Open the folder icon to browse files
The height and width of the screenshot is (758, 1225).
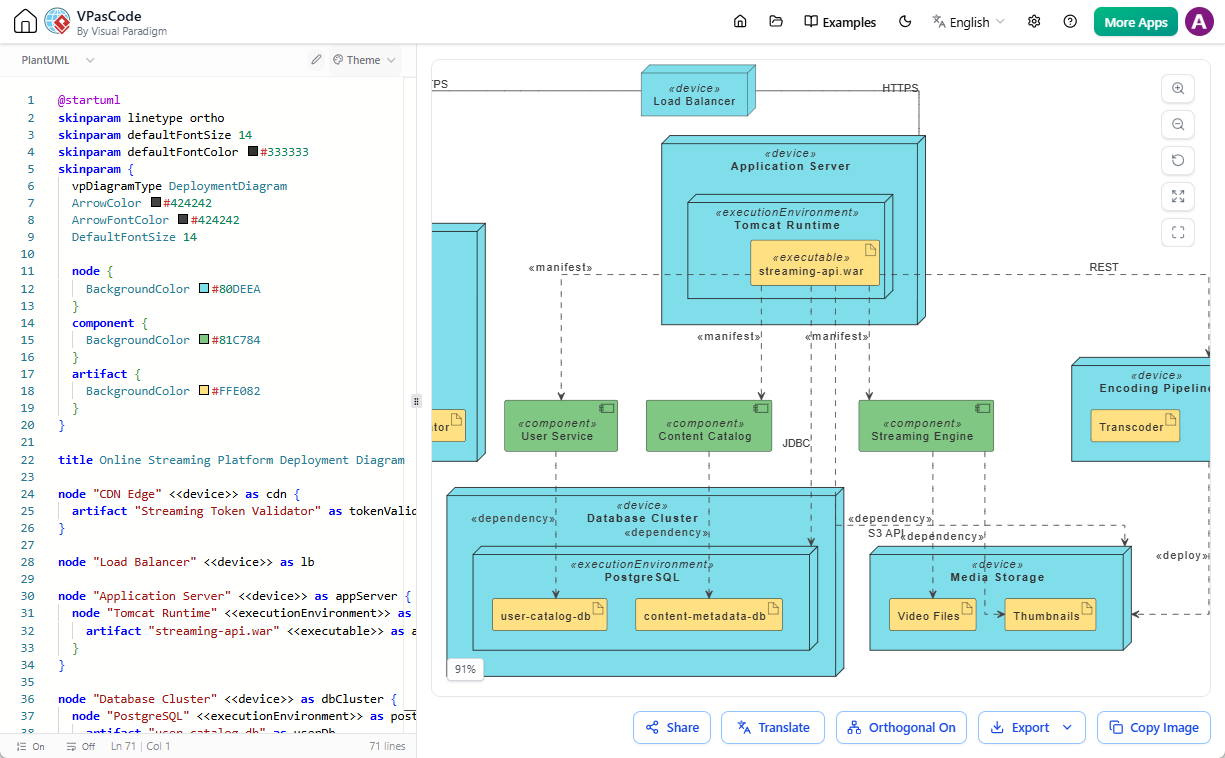(776, 22)
